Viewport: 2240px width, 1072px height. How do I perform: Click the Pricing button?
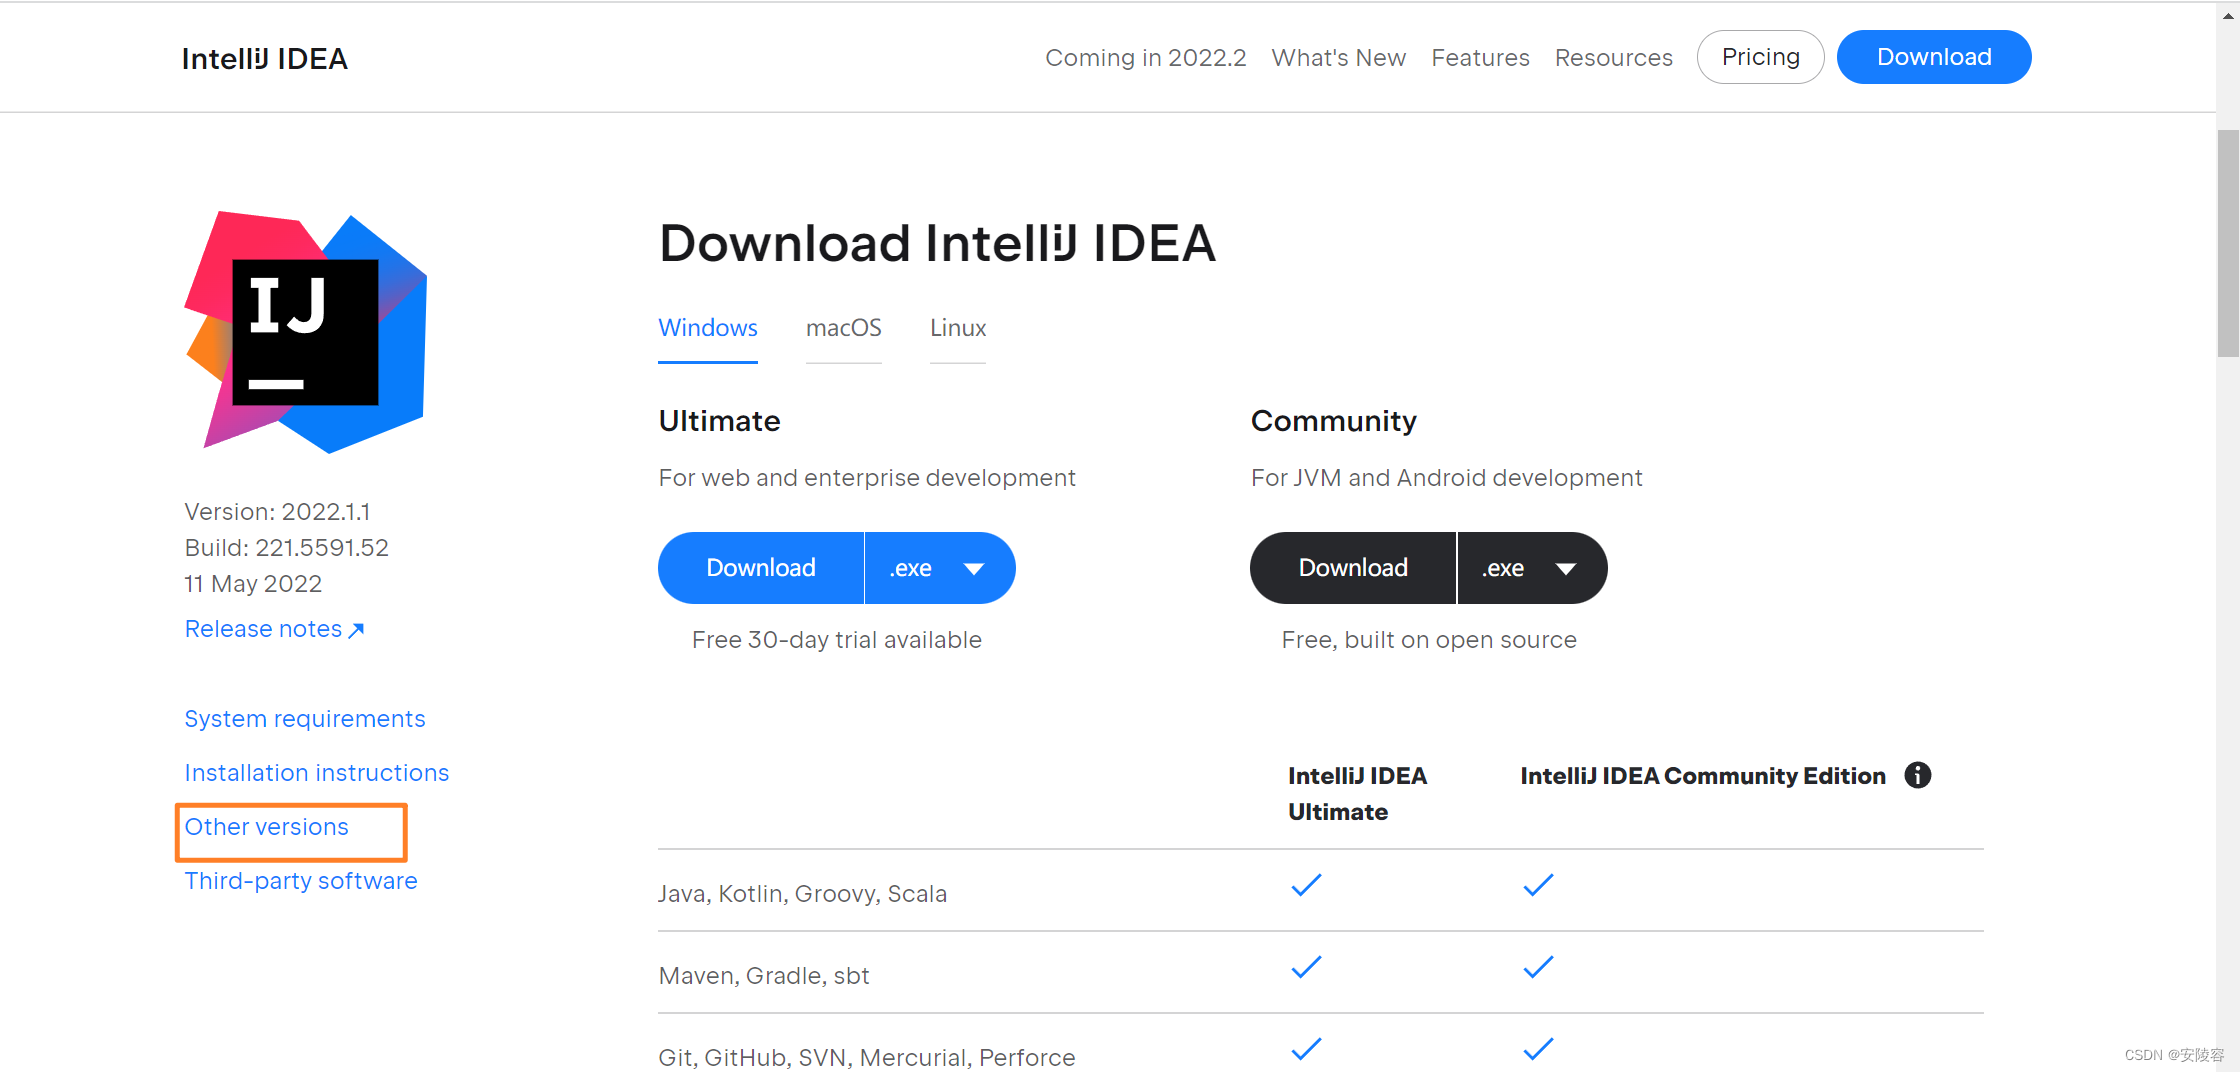tap(1761, 57)
